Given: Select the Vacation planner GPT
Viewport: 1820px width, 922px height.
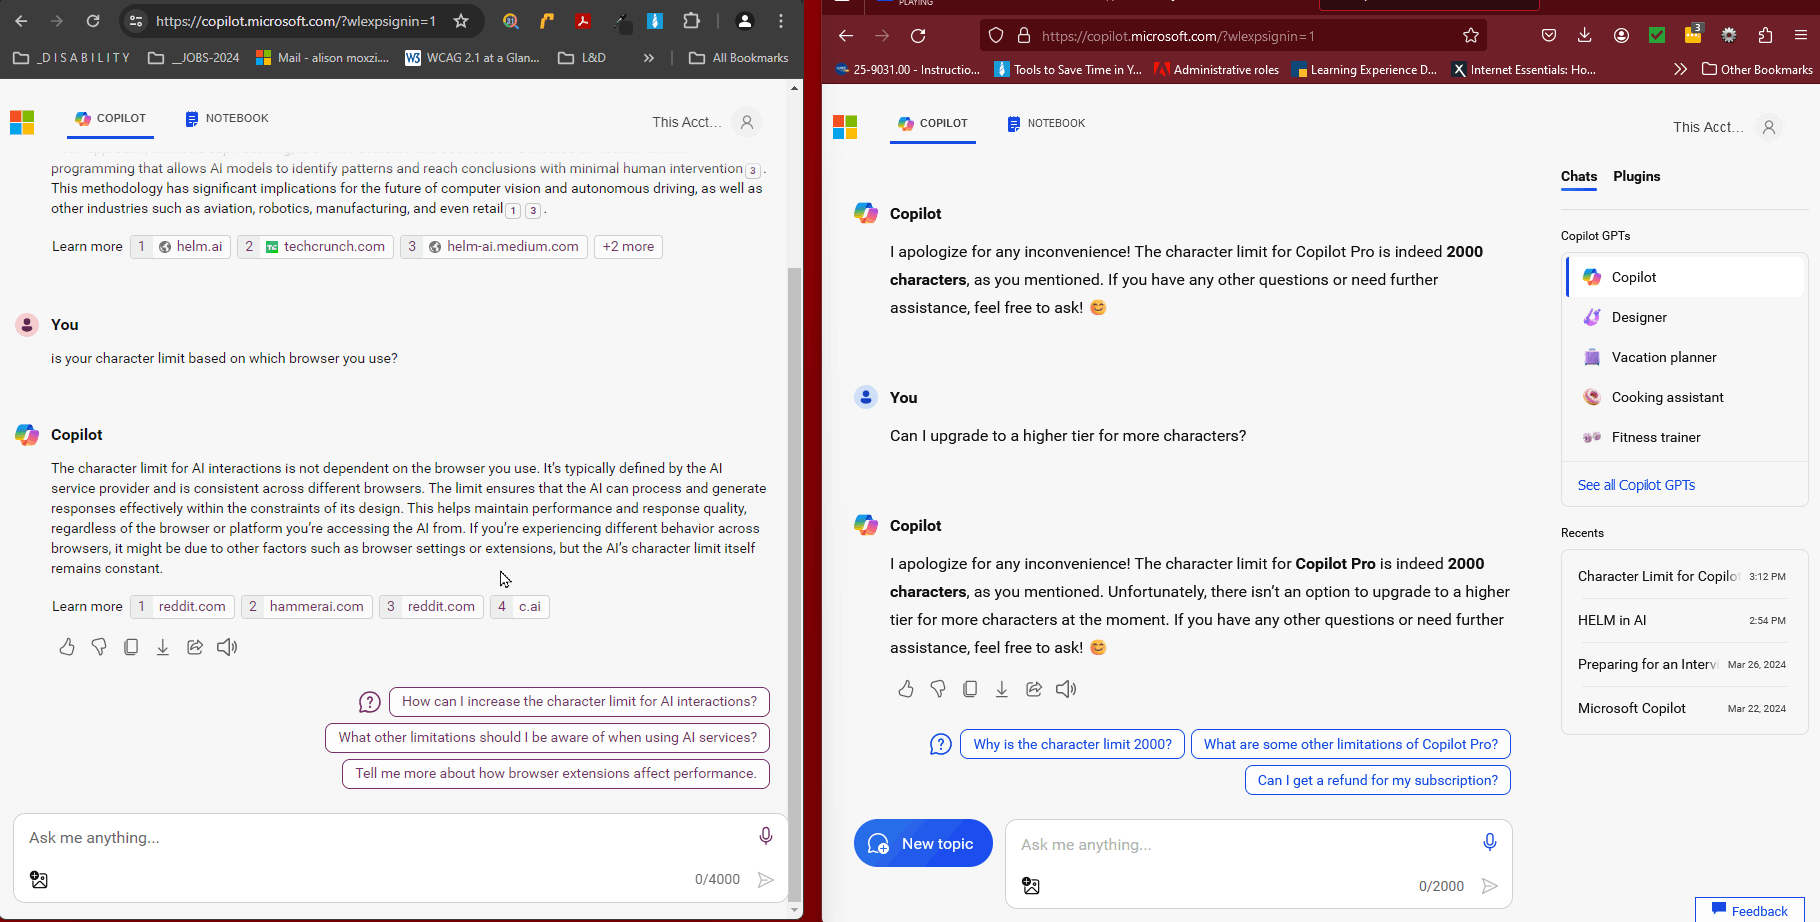Looking at the screenshot, I should [x=1686, y=357].
